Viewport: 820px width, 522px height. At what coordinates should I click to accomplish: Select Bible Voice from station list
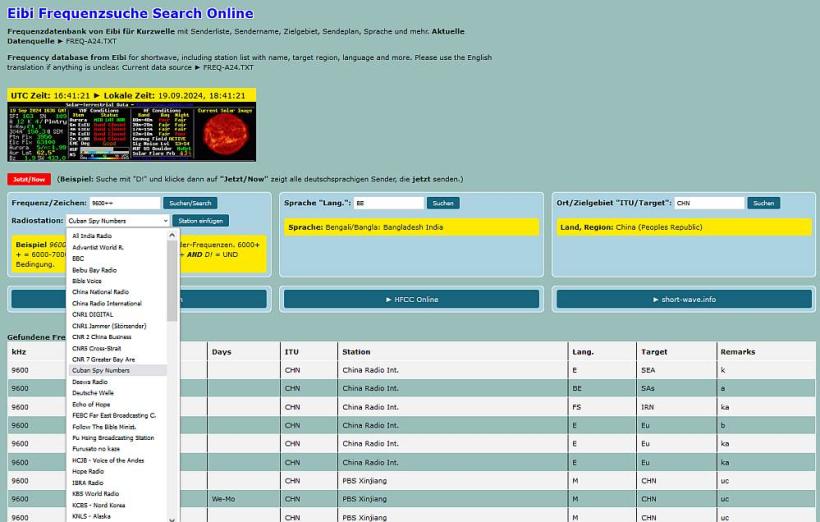[118, 281]
